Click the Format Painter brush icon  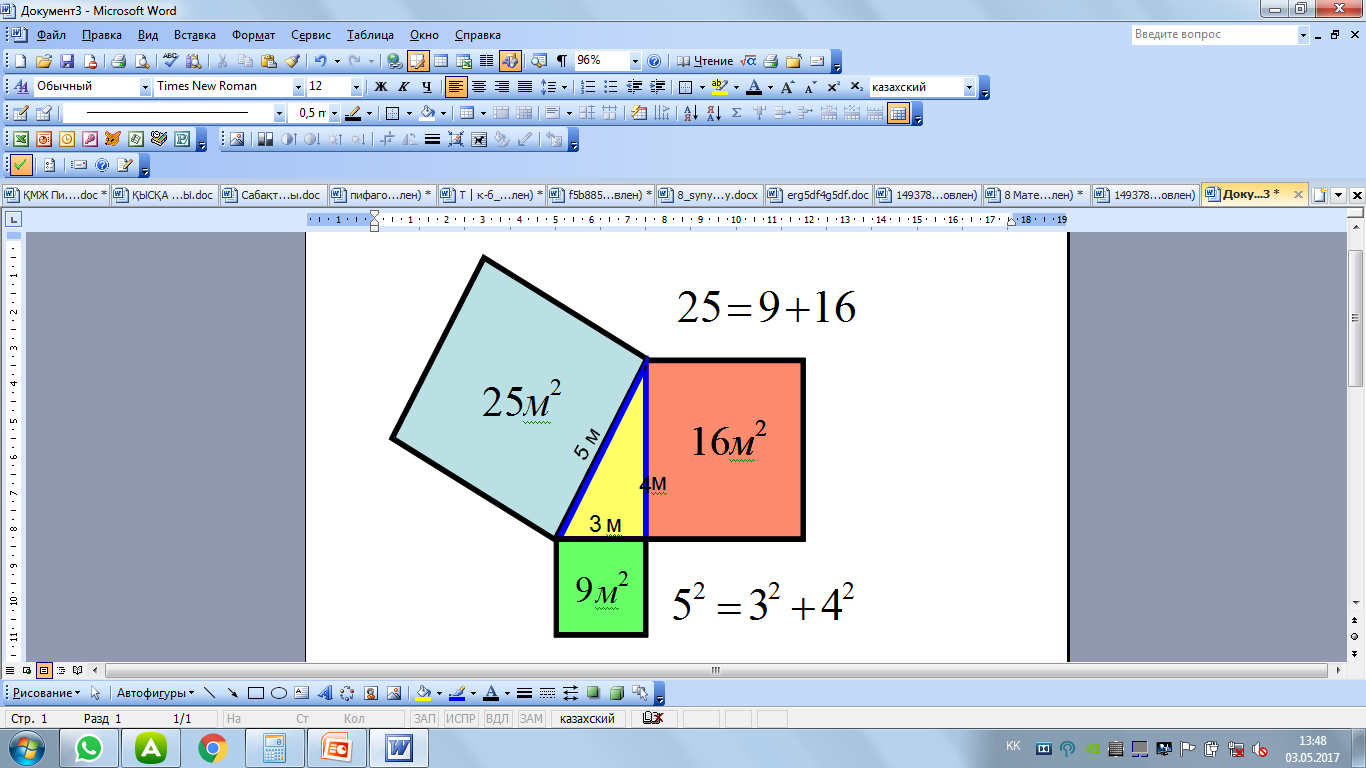pos(293,61)
